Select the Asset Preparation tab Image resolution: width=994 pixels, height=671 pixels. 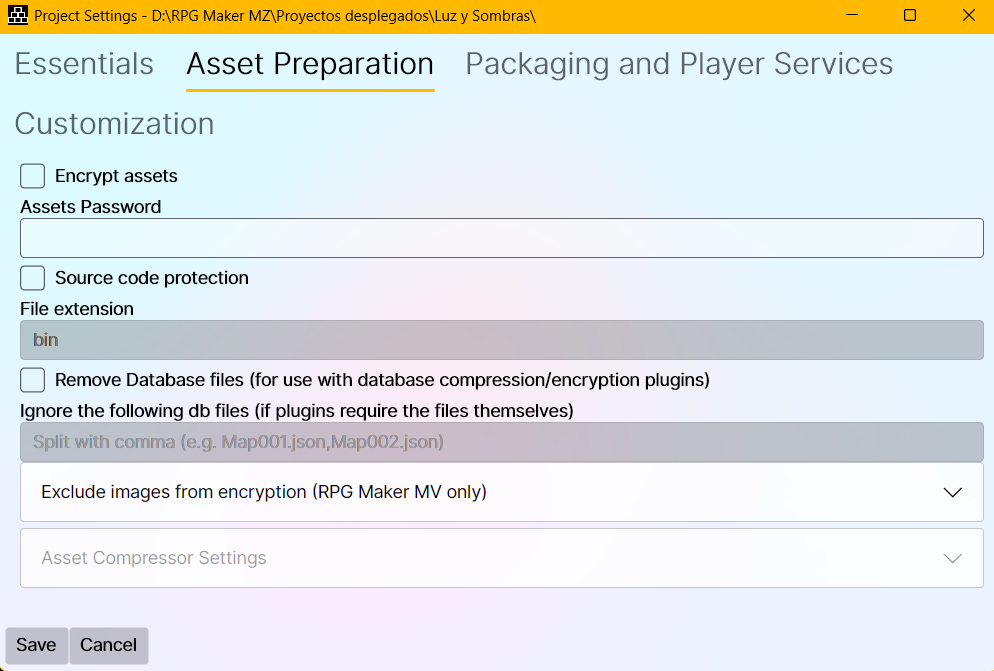tap(310, 64)
